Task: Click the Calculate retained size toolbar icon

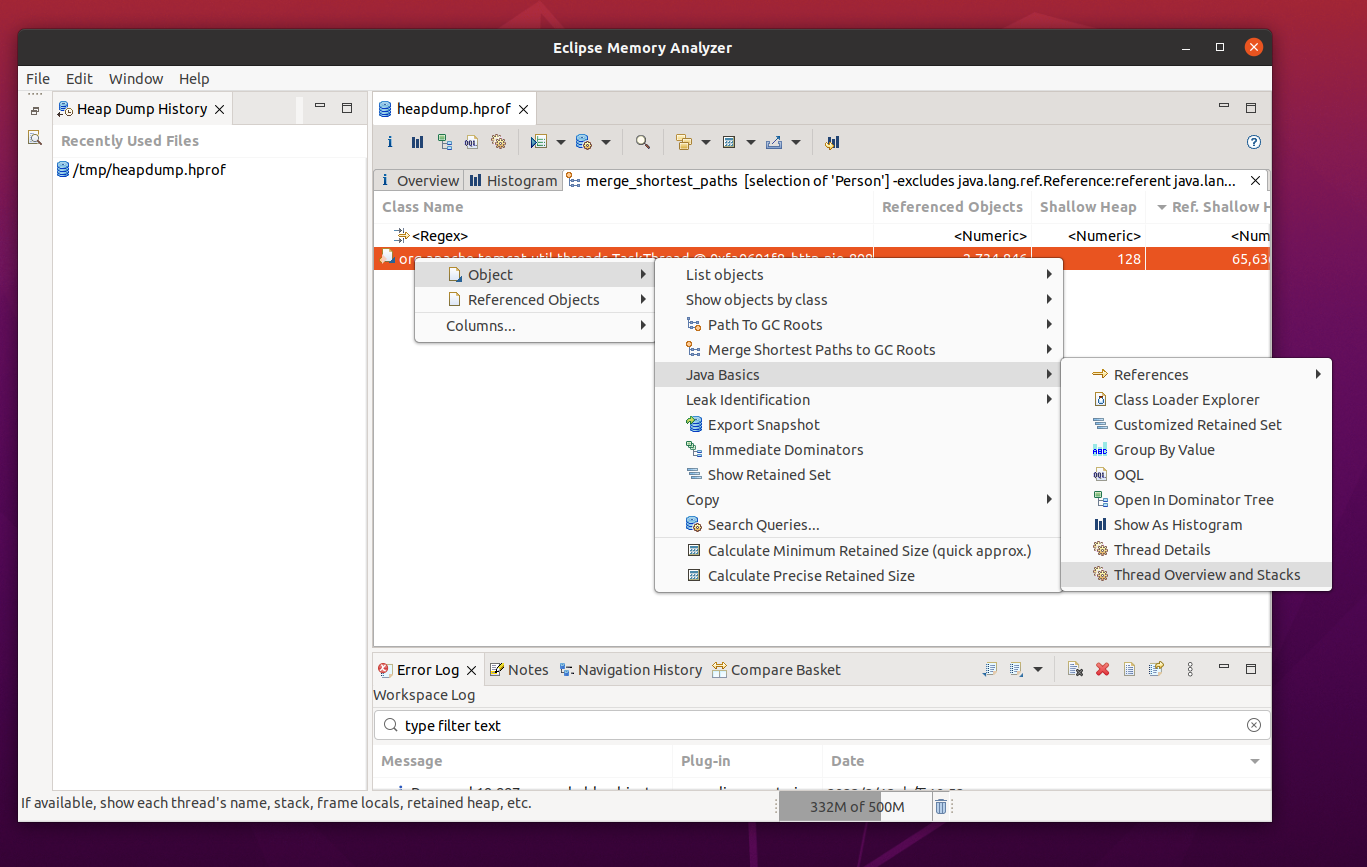Action: 729,142
